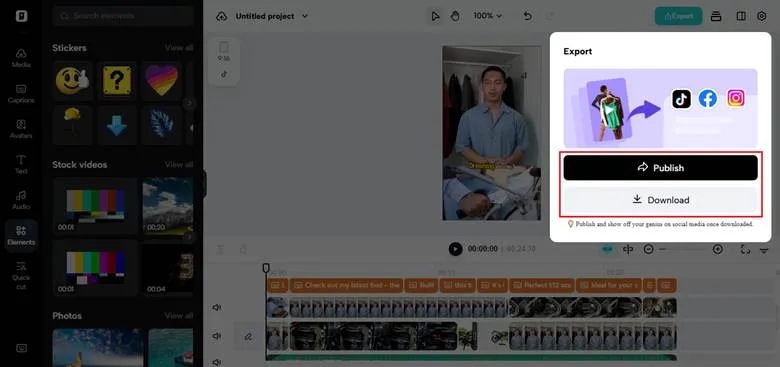Click the split clip icon in timeline toolbar
This screenshot has height=367, width=780.
point(628,249)
